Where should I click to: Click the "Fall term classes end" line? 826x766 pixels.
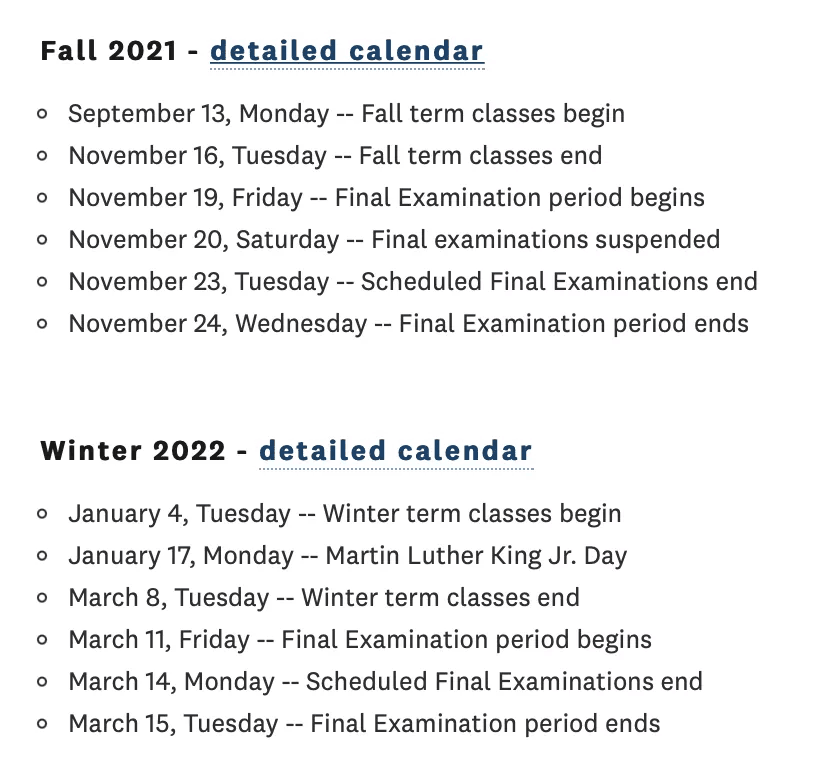click(335, 156)
